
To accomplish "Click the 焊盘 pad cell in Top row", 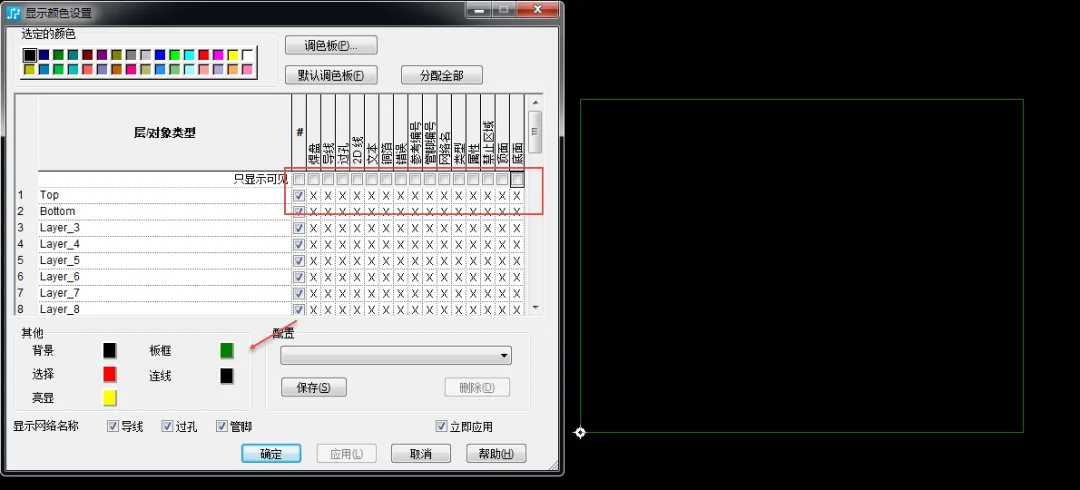I will pyautogui.click(x=313, y=196).
